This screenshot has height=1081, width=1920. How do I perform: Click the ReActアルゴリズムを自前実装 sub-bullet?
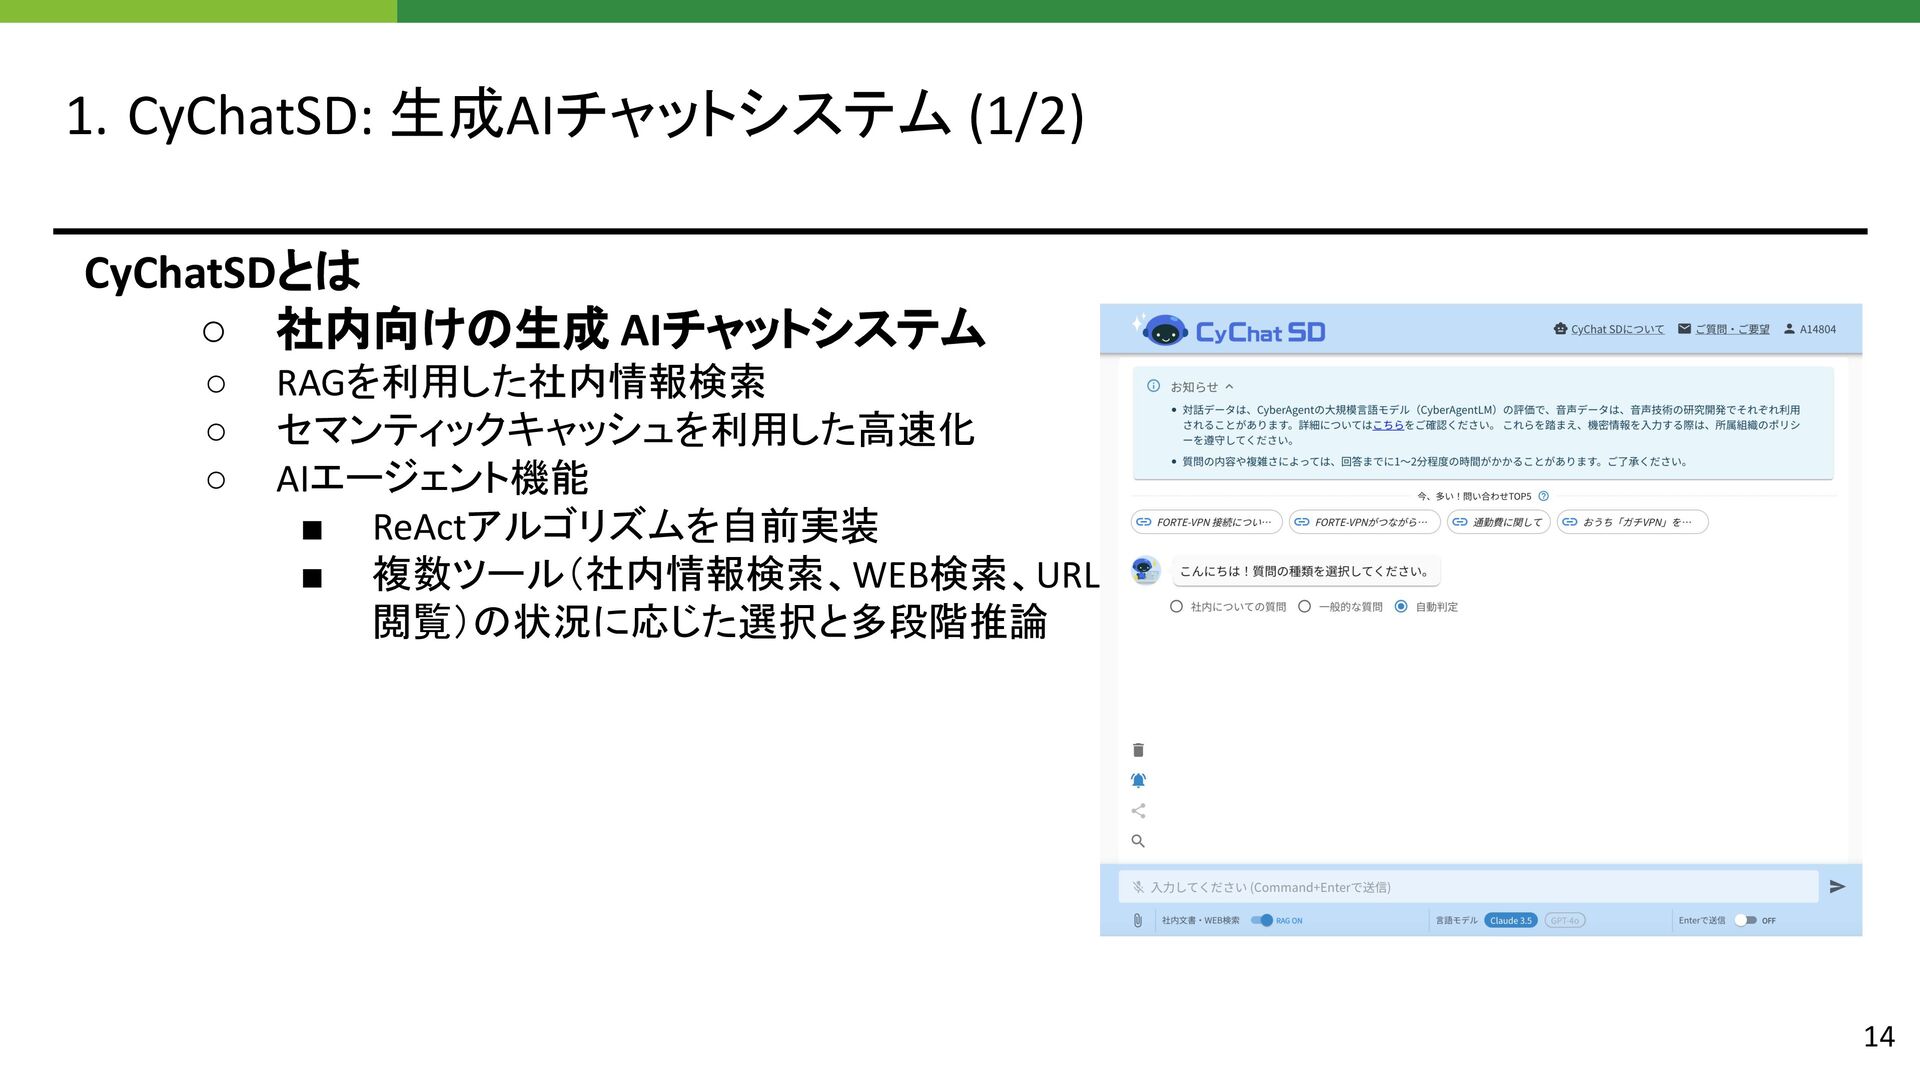(x=625, y=526)
